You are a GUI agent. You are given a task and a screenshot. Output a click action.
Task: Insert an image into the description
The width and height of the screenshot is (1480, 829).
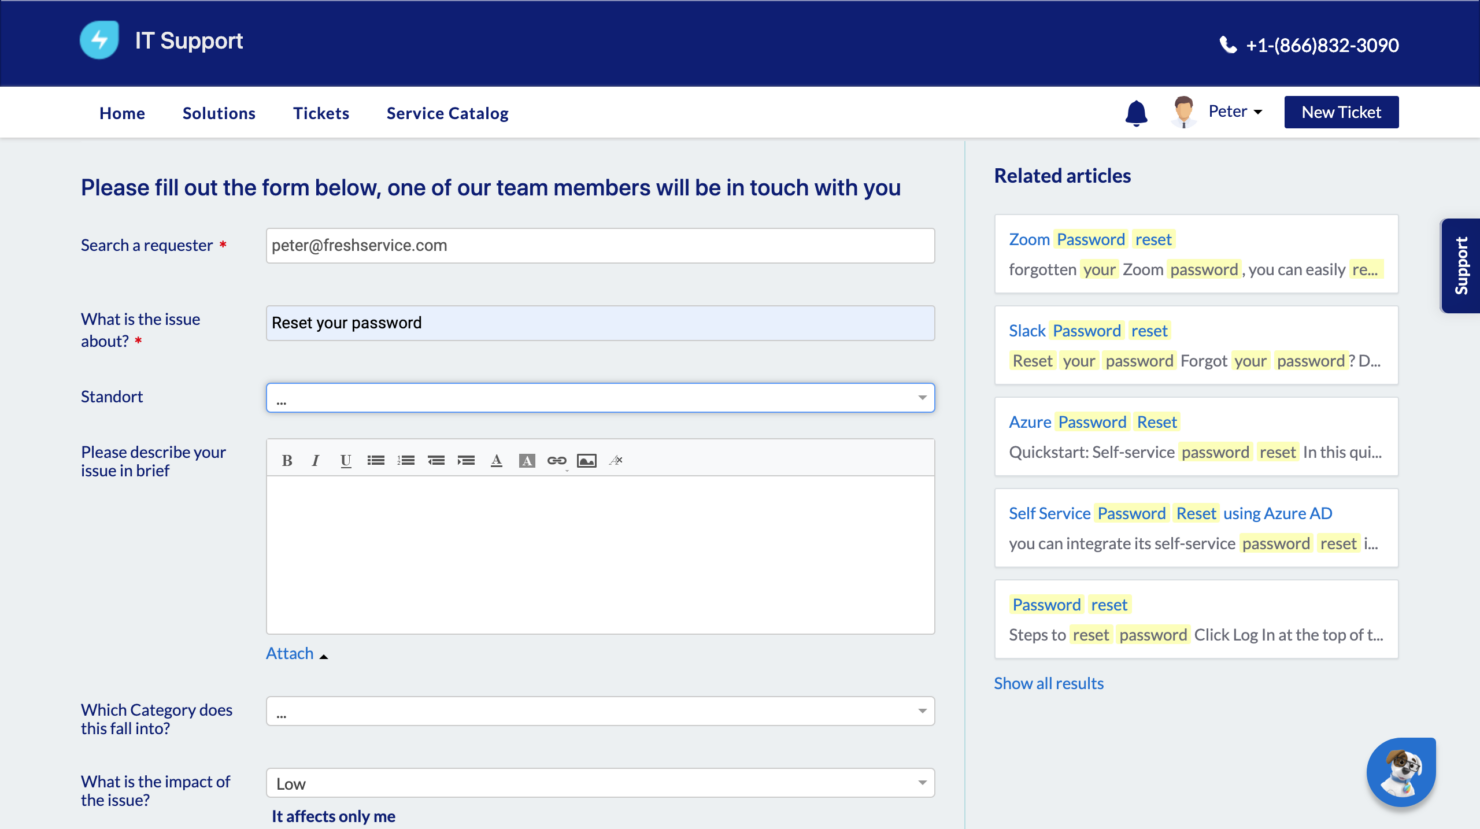click(x=587, y=460)
